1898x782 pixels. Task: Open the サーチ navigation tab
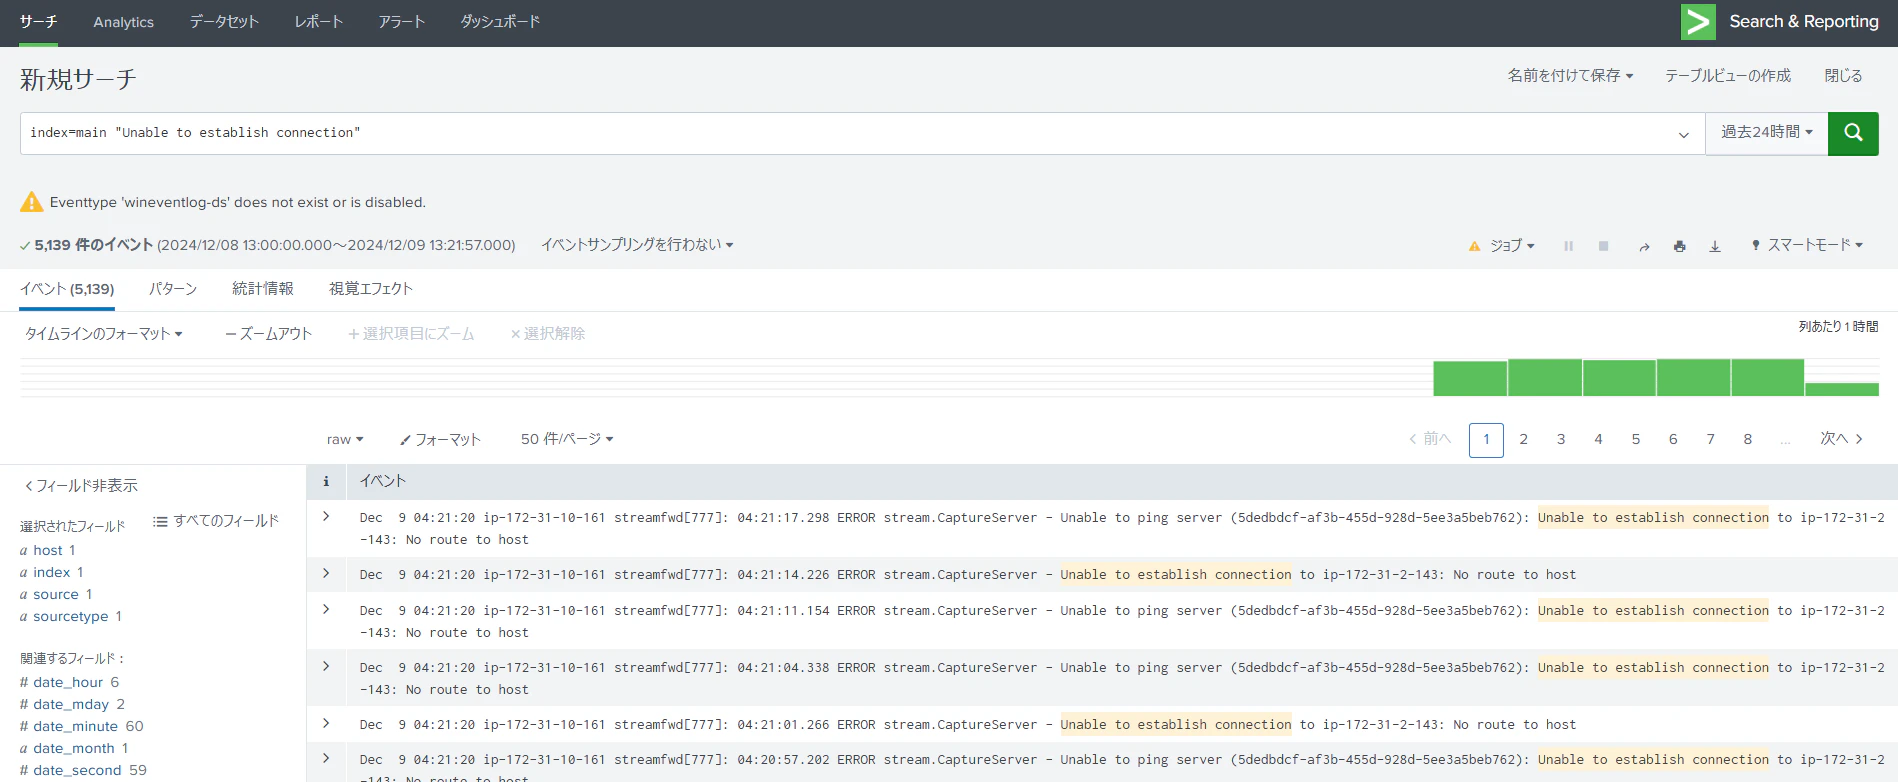[39, 22]
